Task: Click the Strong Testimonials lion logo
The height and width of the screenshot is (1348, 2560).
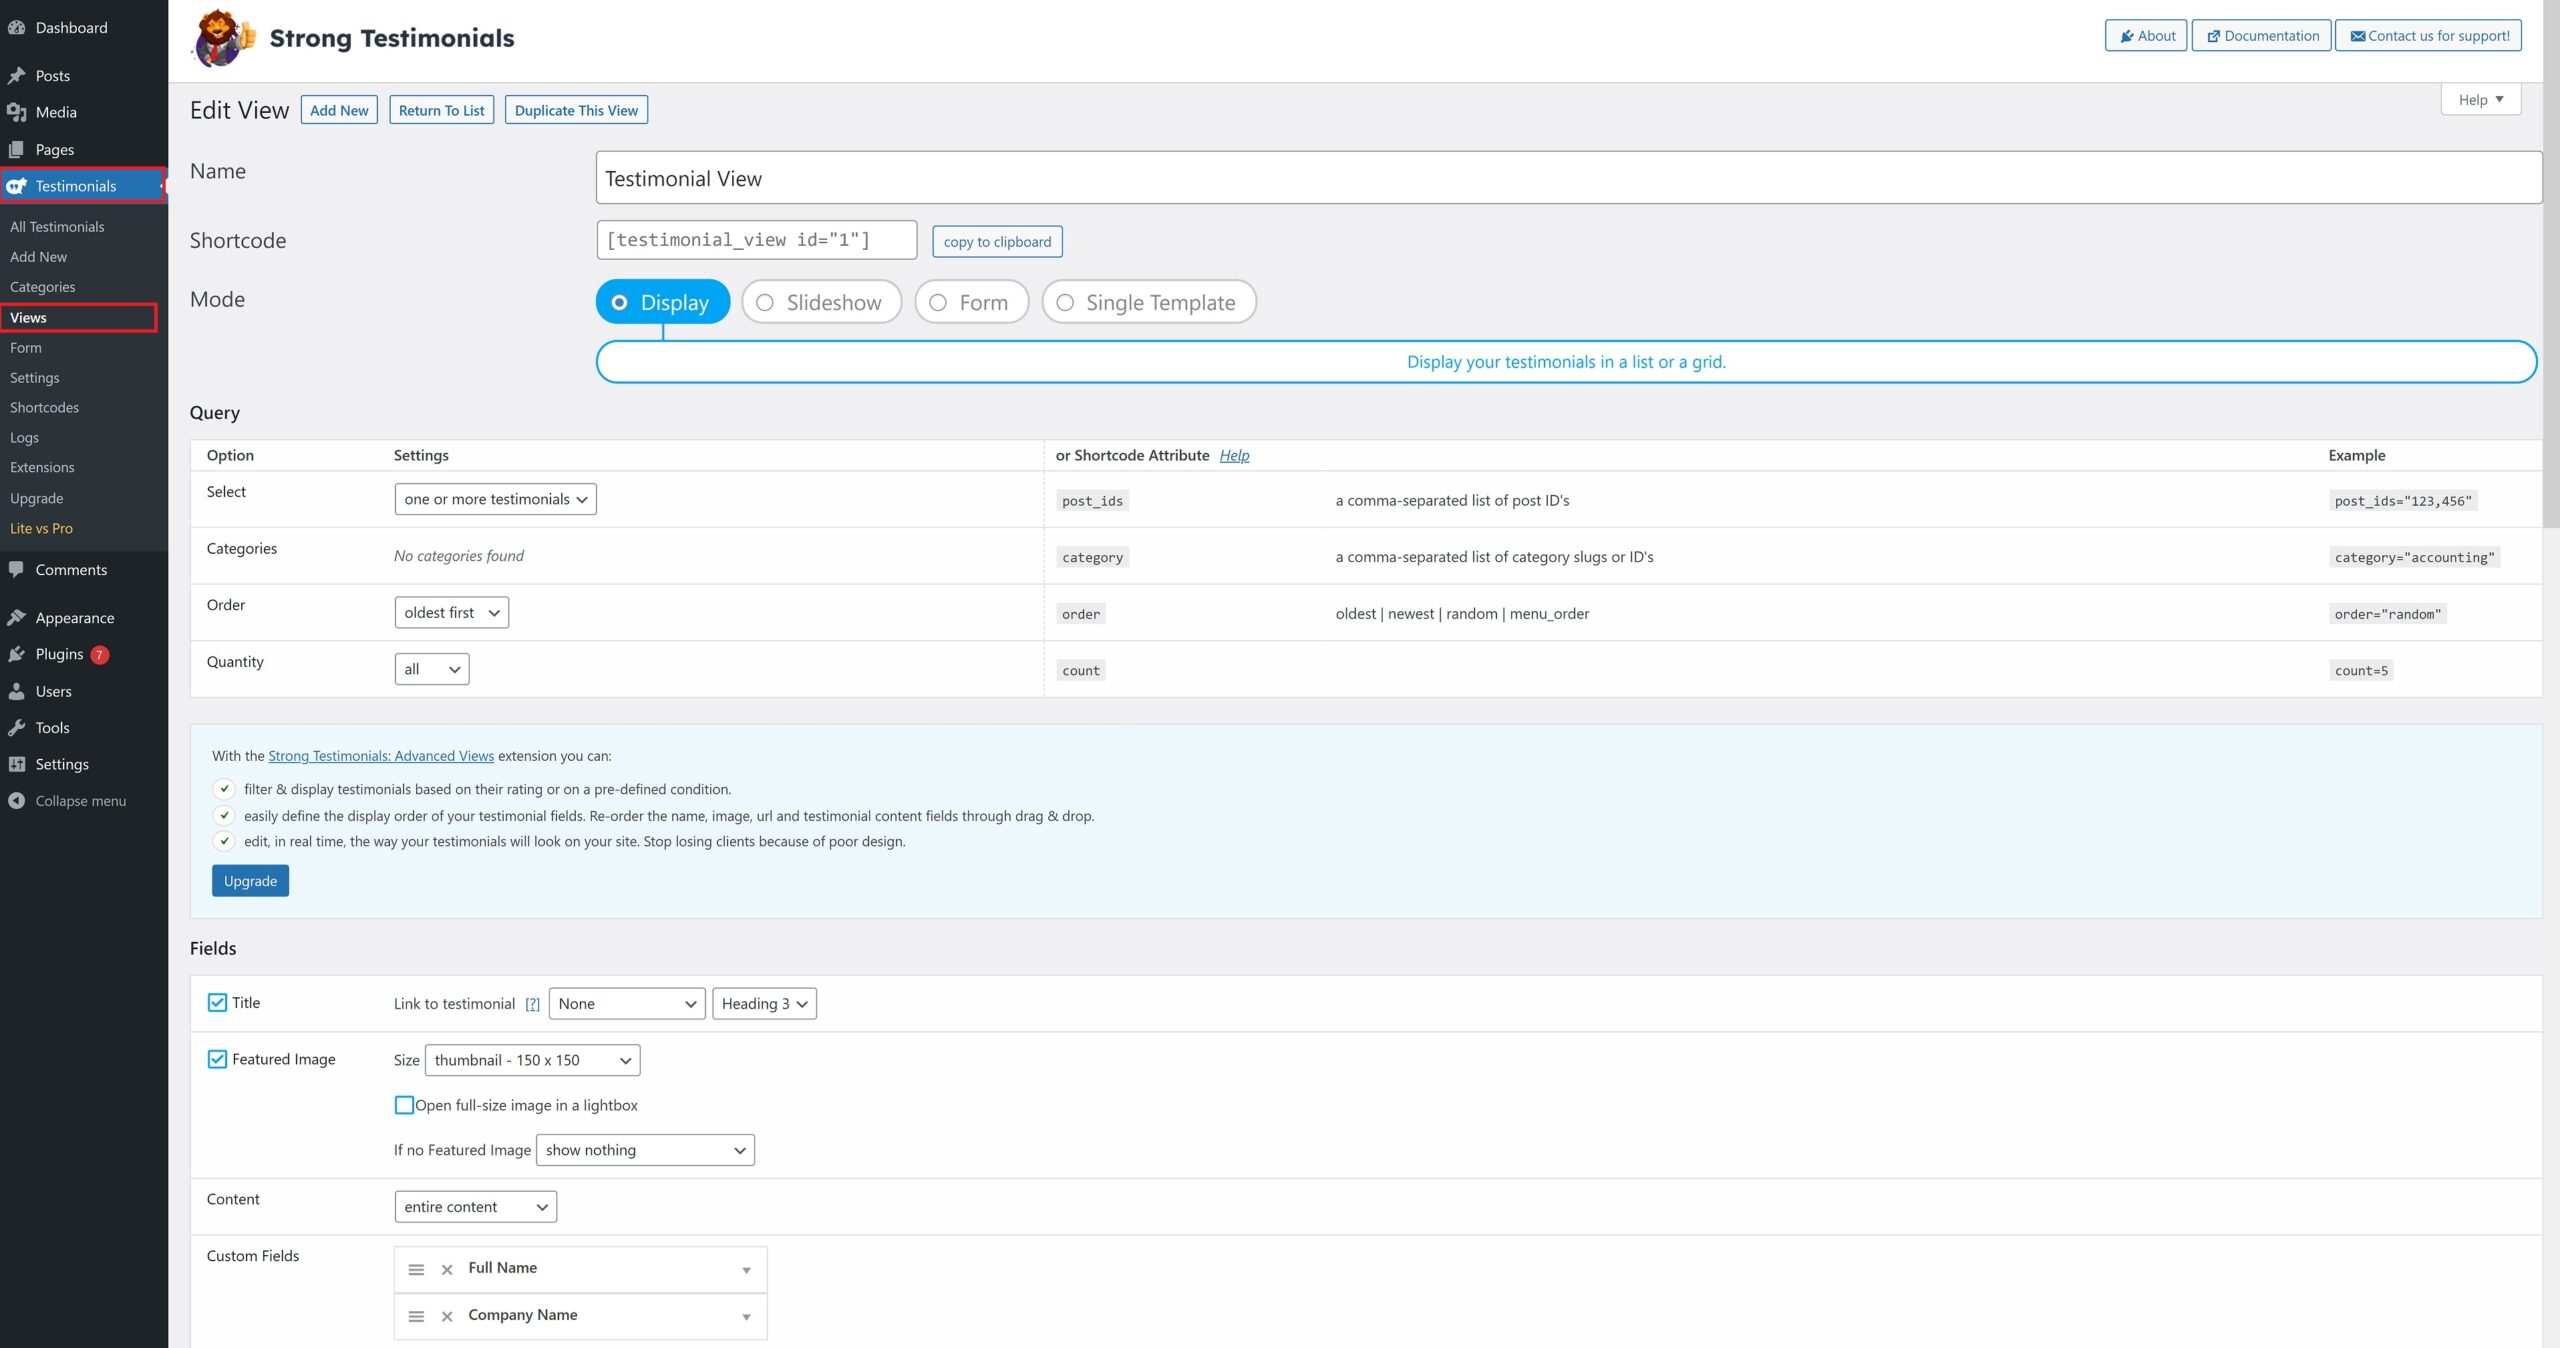Action: 224,38
